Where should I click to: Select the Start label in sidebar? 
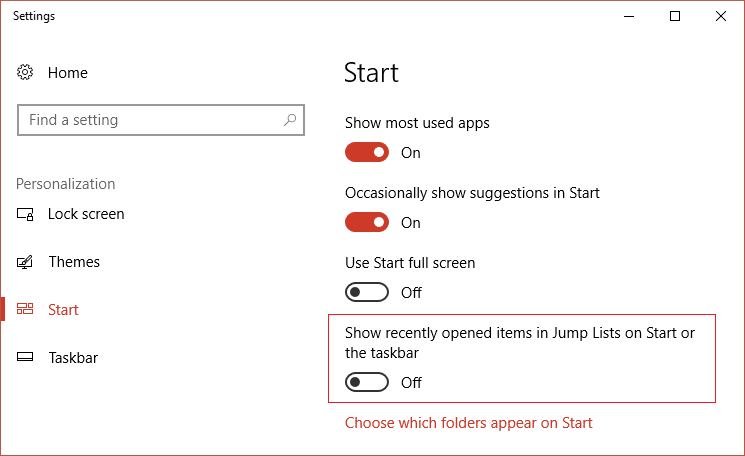coord(63,310)
